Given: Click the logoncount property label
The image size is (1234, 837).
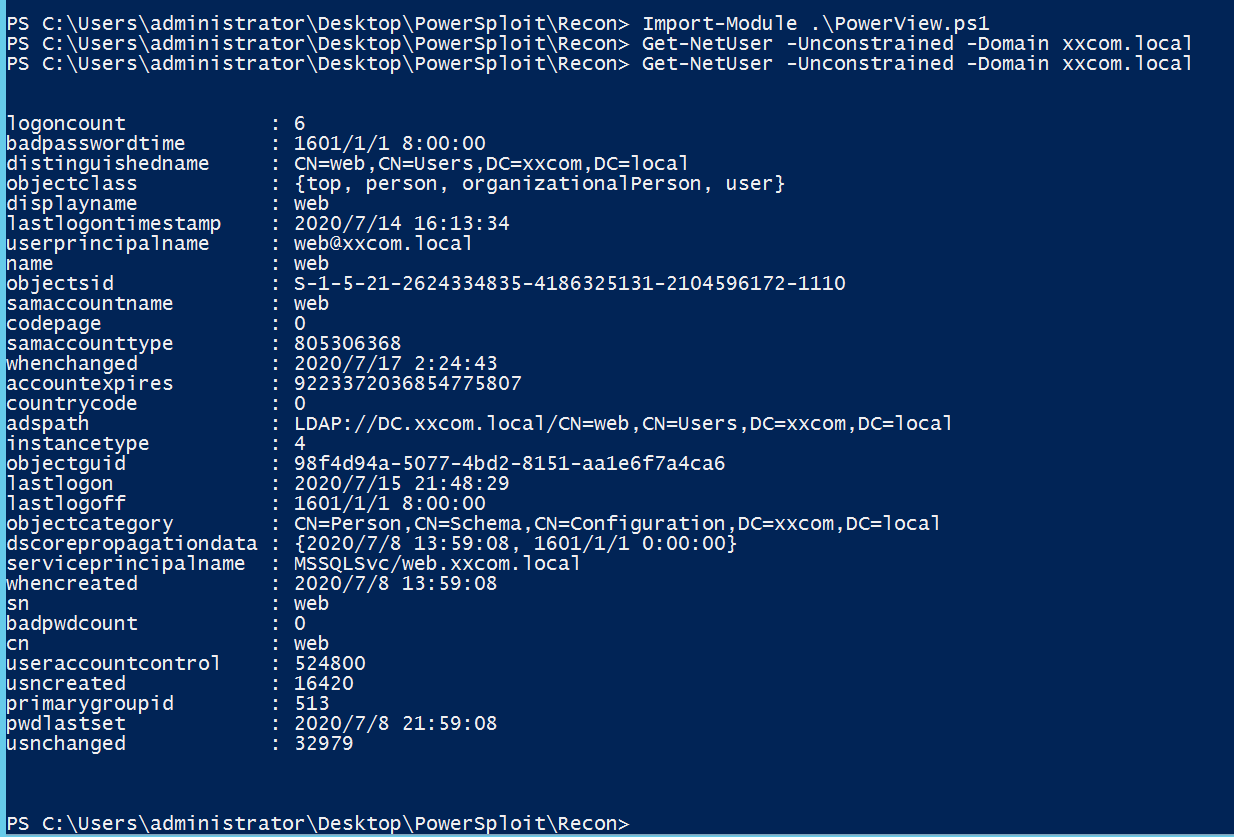Looking at the screenshot, I should (66, 124).
